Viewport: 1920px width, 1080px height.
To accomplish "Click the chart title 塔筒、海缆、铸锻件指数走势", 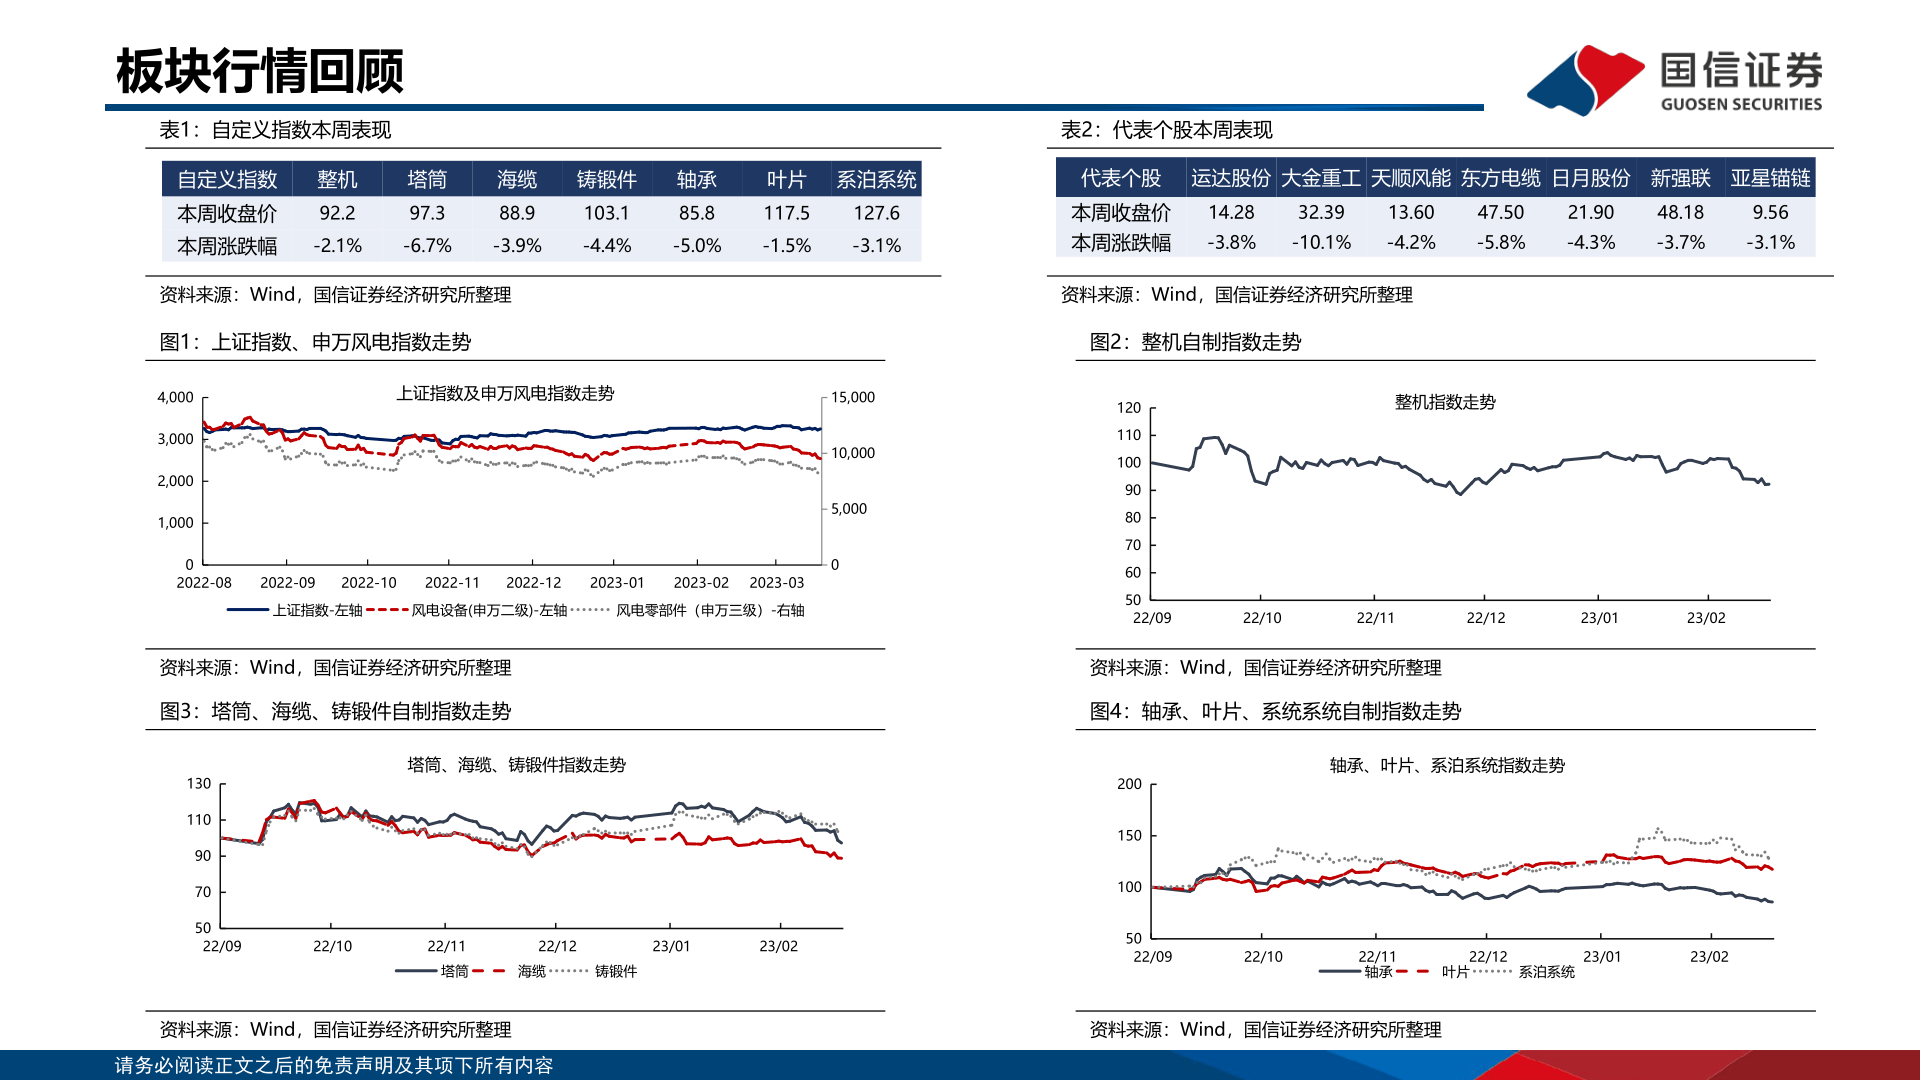I will (516, 765).
